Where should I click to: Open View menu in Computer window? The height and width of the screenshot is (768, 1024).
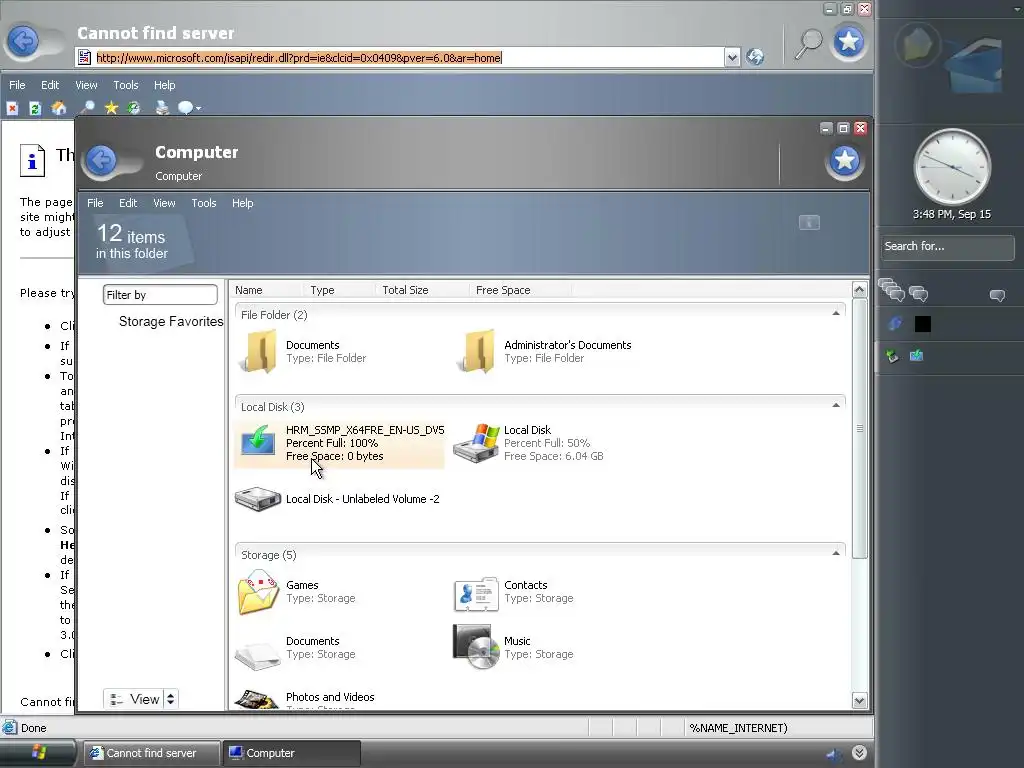[x=165, y=203]
